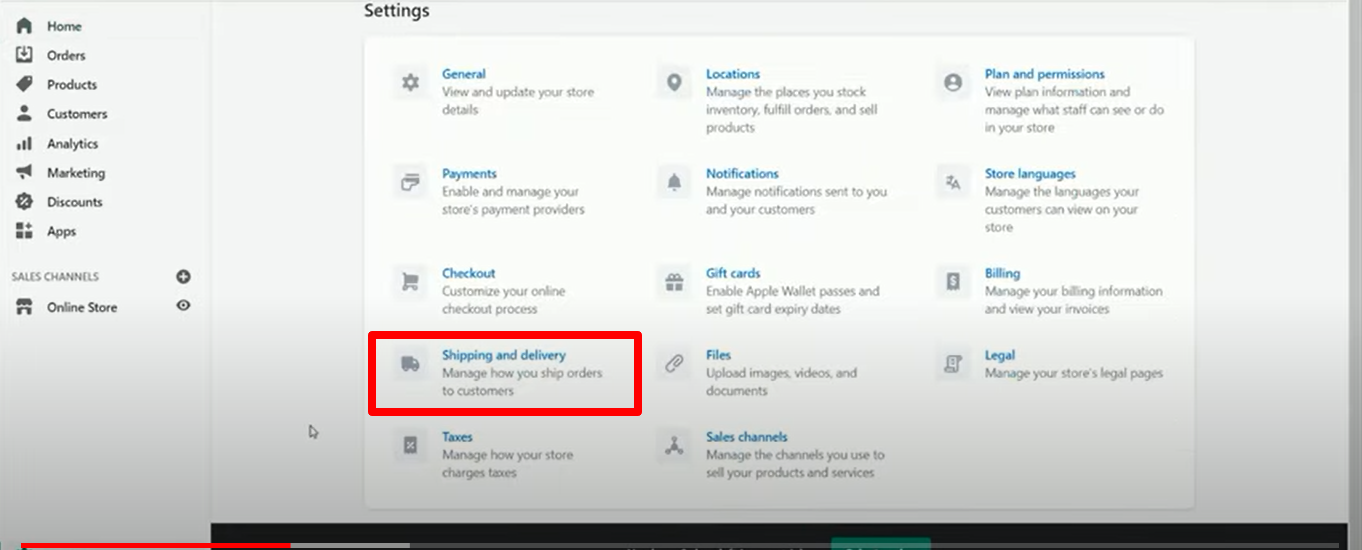Go to Home in sidebar
The width and height of the screenshot is (1362, 550).
tap(64, 26)
